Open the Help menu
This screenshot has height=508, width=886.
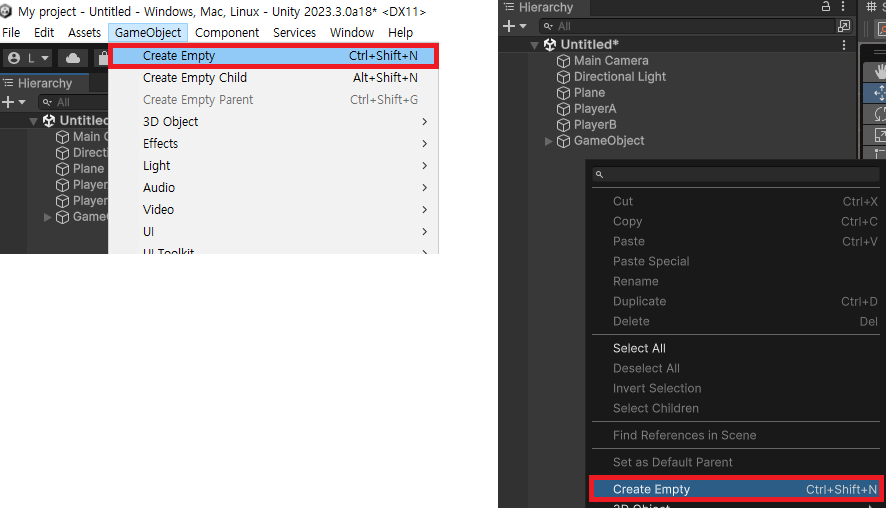pyautogui.click(x=401, y=33)
